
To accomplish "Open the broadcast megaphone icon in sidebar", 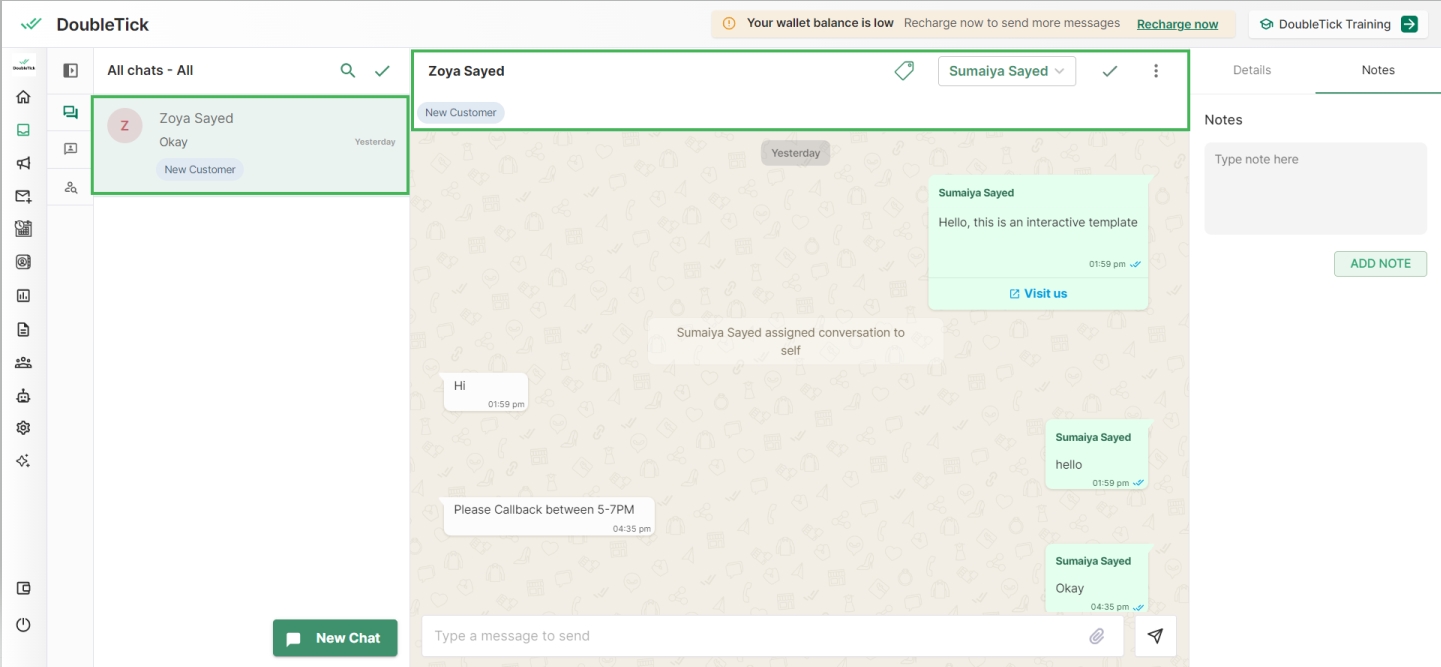I will click(23, 163).
